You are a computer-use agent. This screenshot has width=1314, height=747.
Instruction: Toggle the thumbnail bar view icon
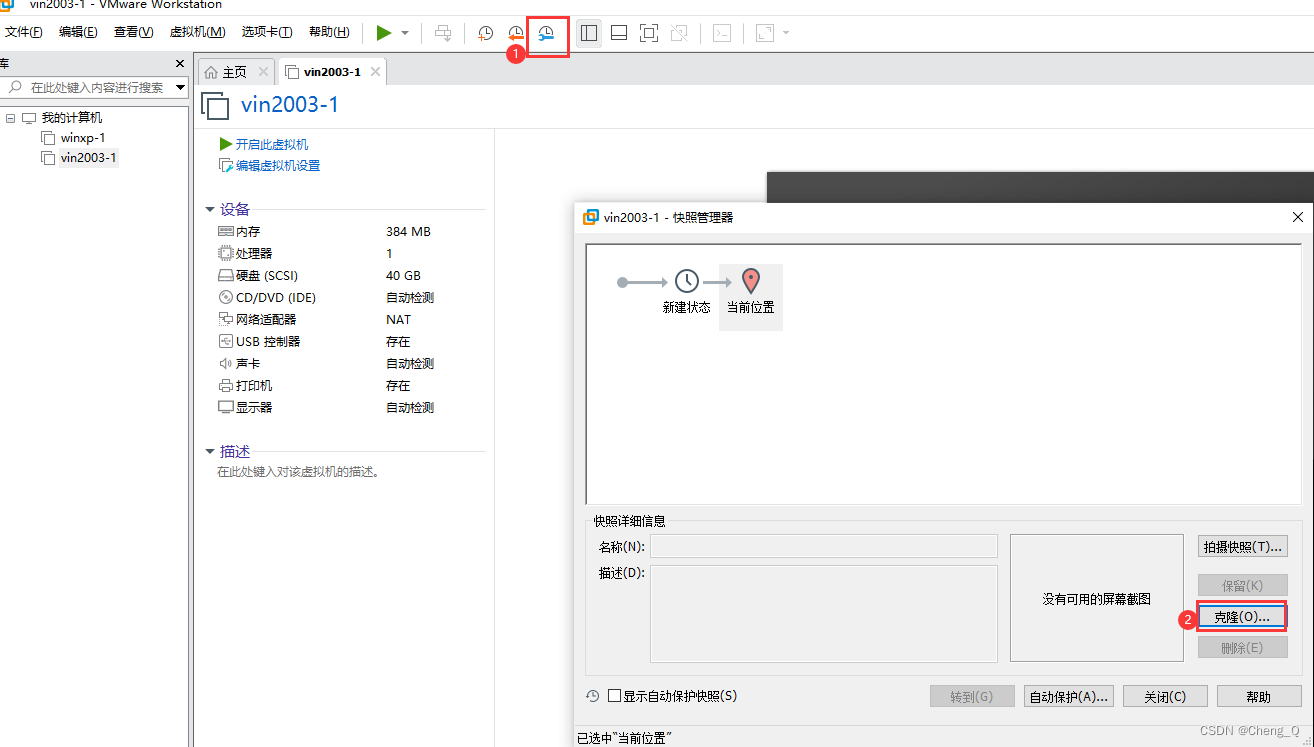click(619, 33)
